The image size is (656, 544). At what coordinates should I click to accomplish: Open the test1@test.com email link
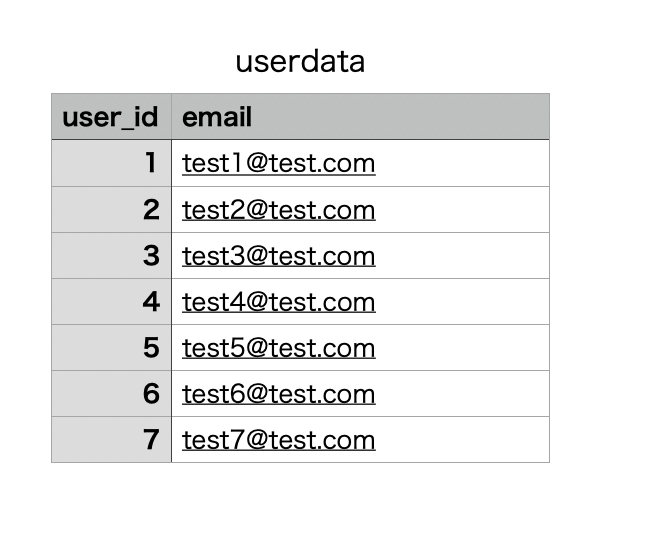[278, 164]
